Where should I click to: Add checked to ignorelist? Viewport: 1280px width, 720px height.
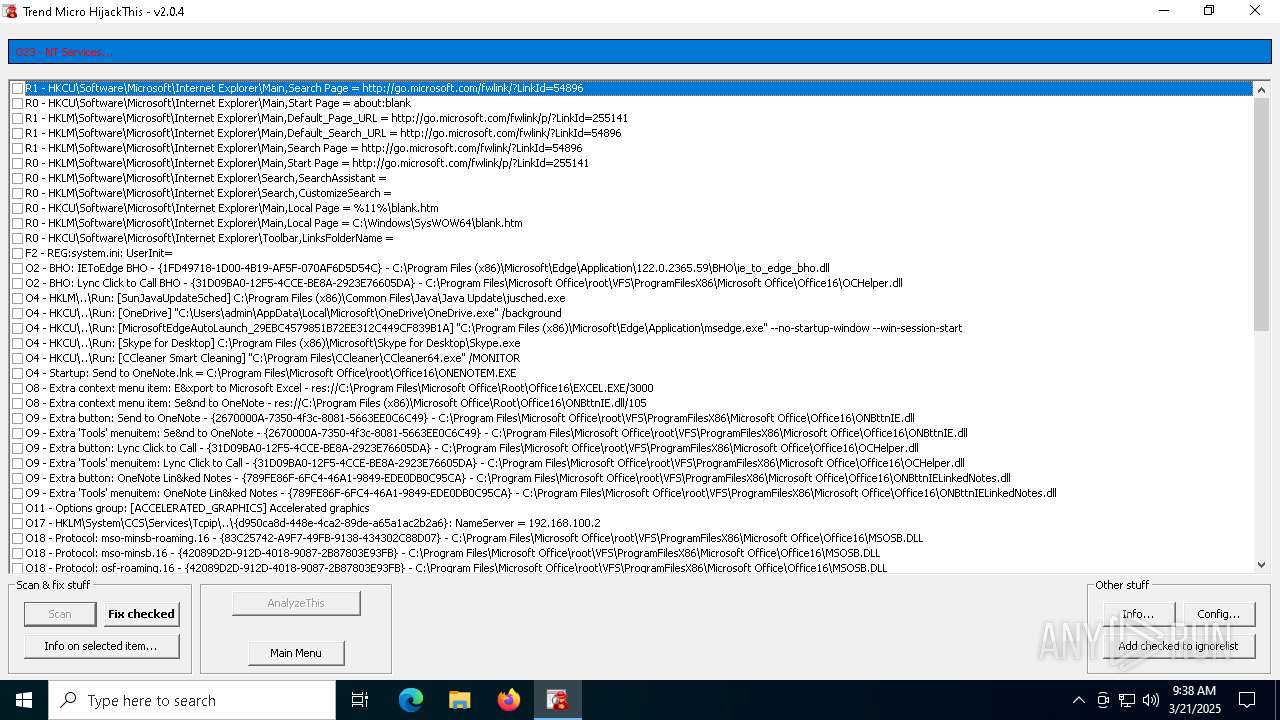1179,646
